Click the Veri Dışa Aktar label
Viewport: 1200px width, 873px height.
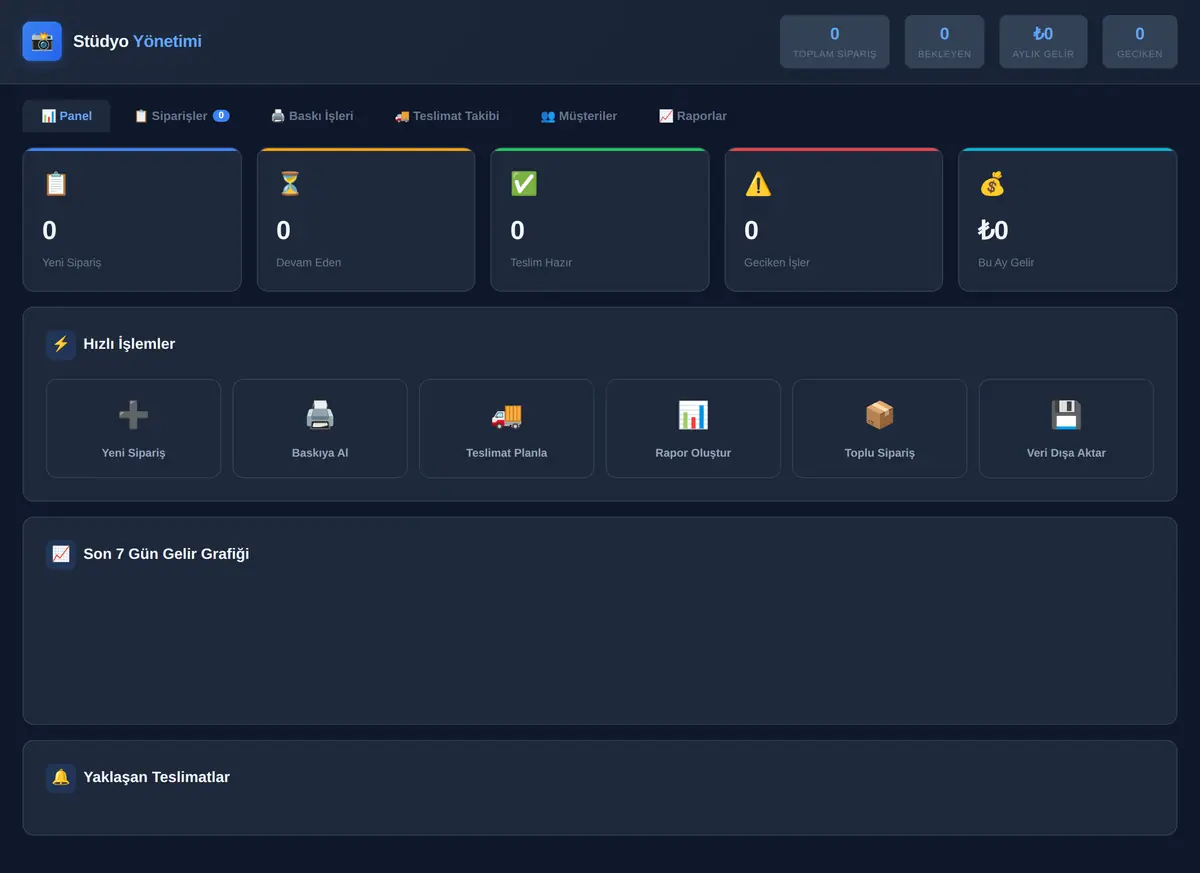[x=1066, y=453]
